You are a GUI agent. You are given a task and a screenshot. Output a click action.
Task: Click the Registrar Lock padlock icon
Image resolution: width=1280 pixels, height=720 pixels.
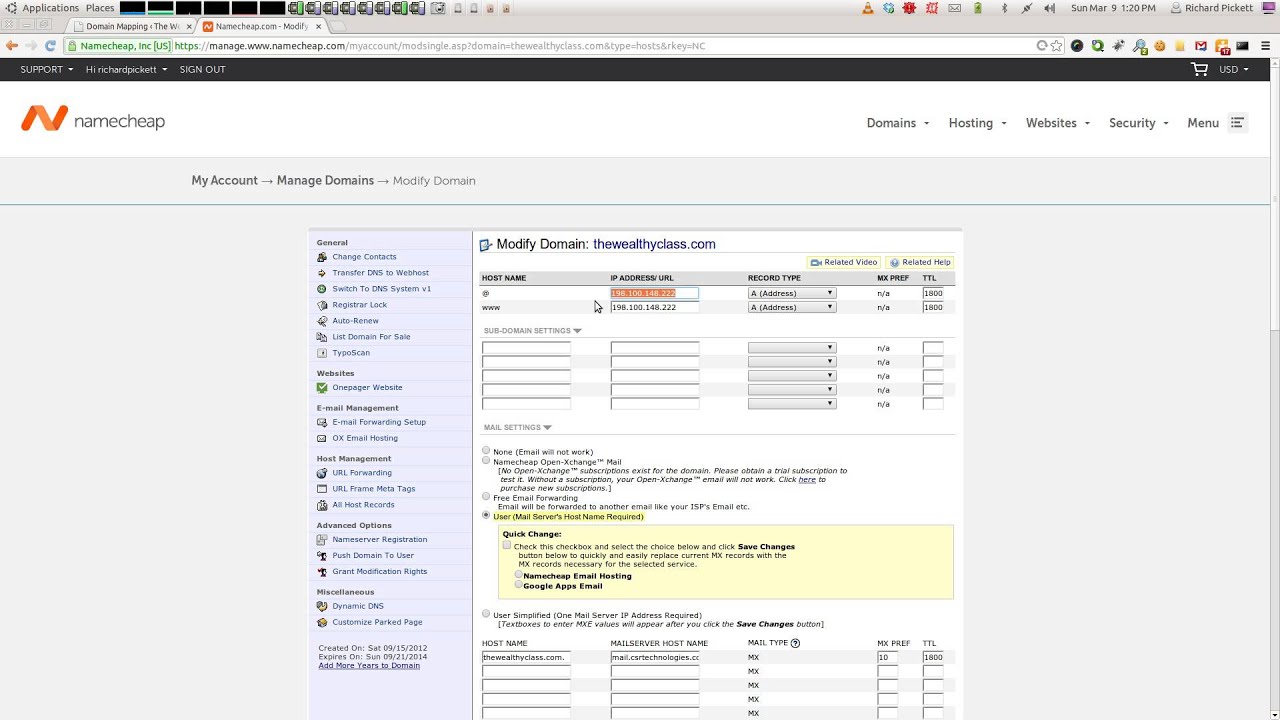tap(322, 305)
